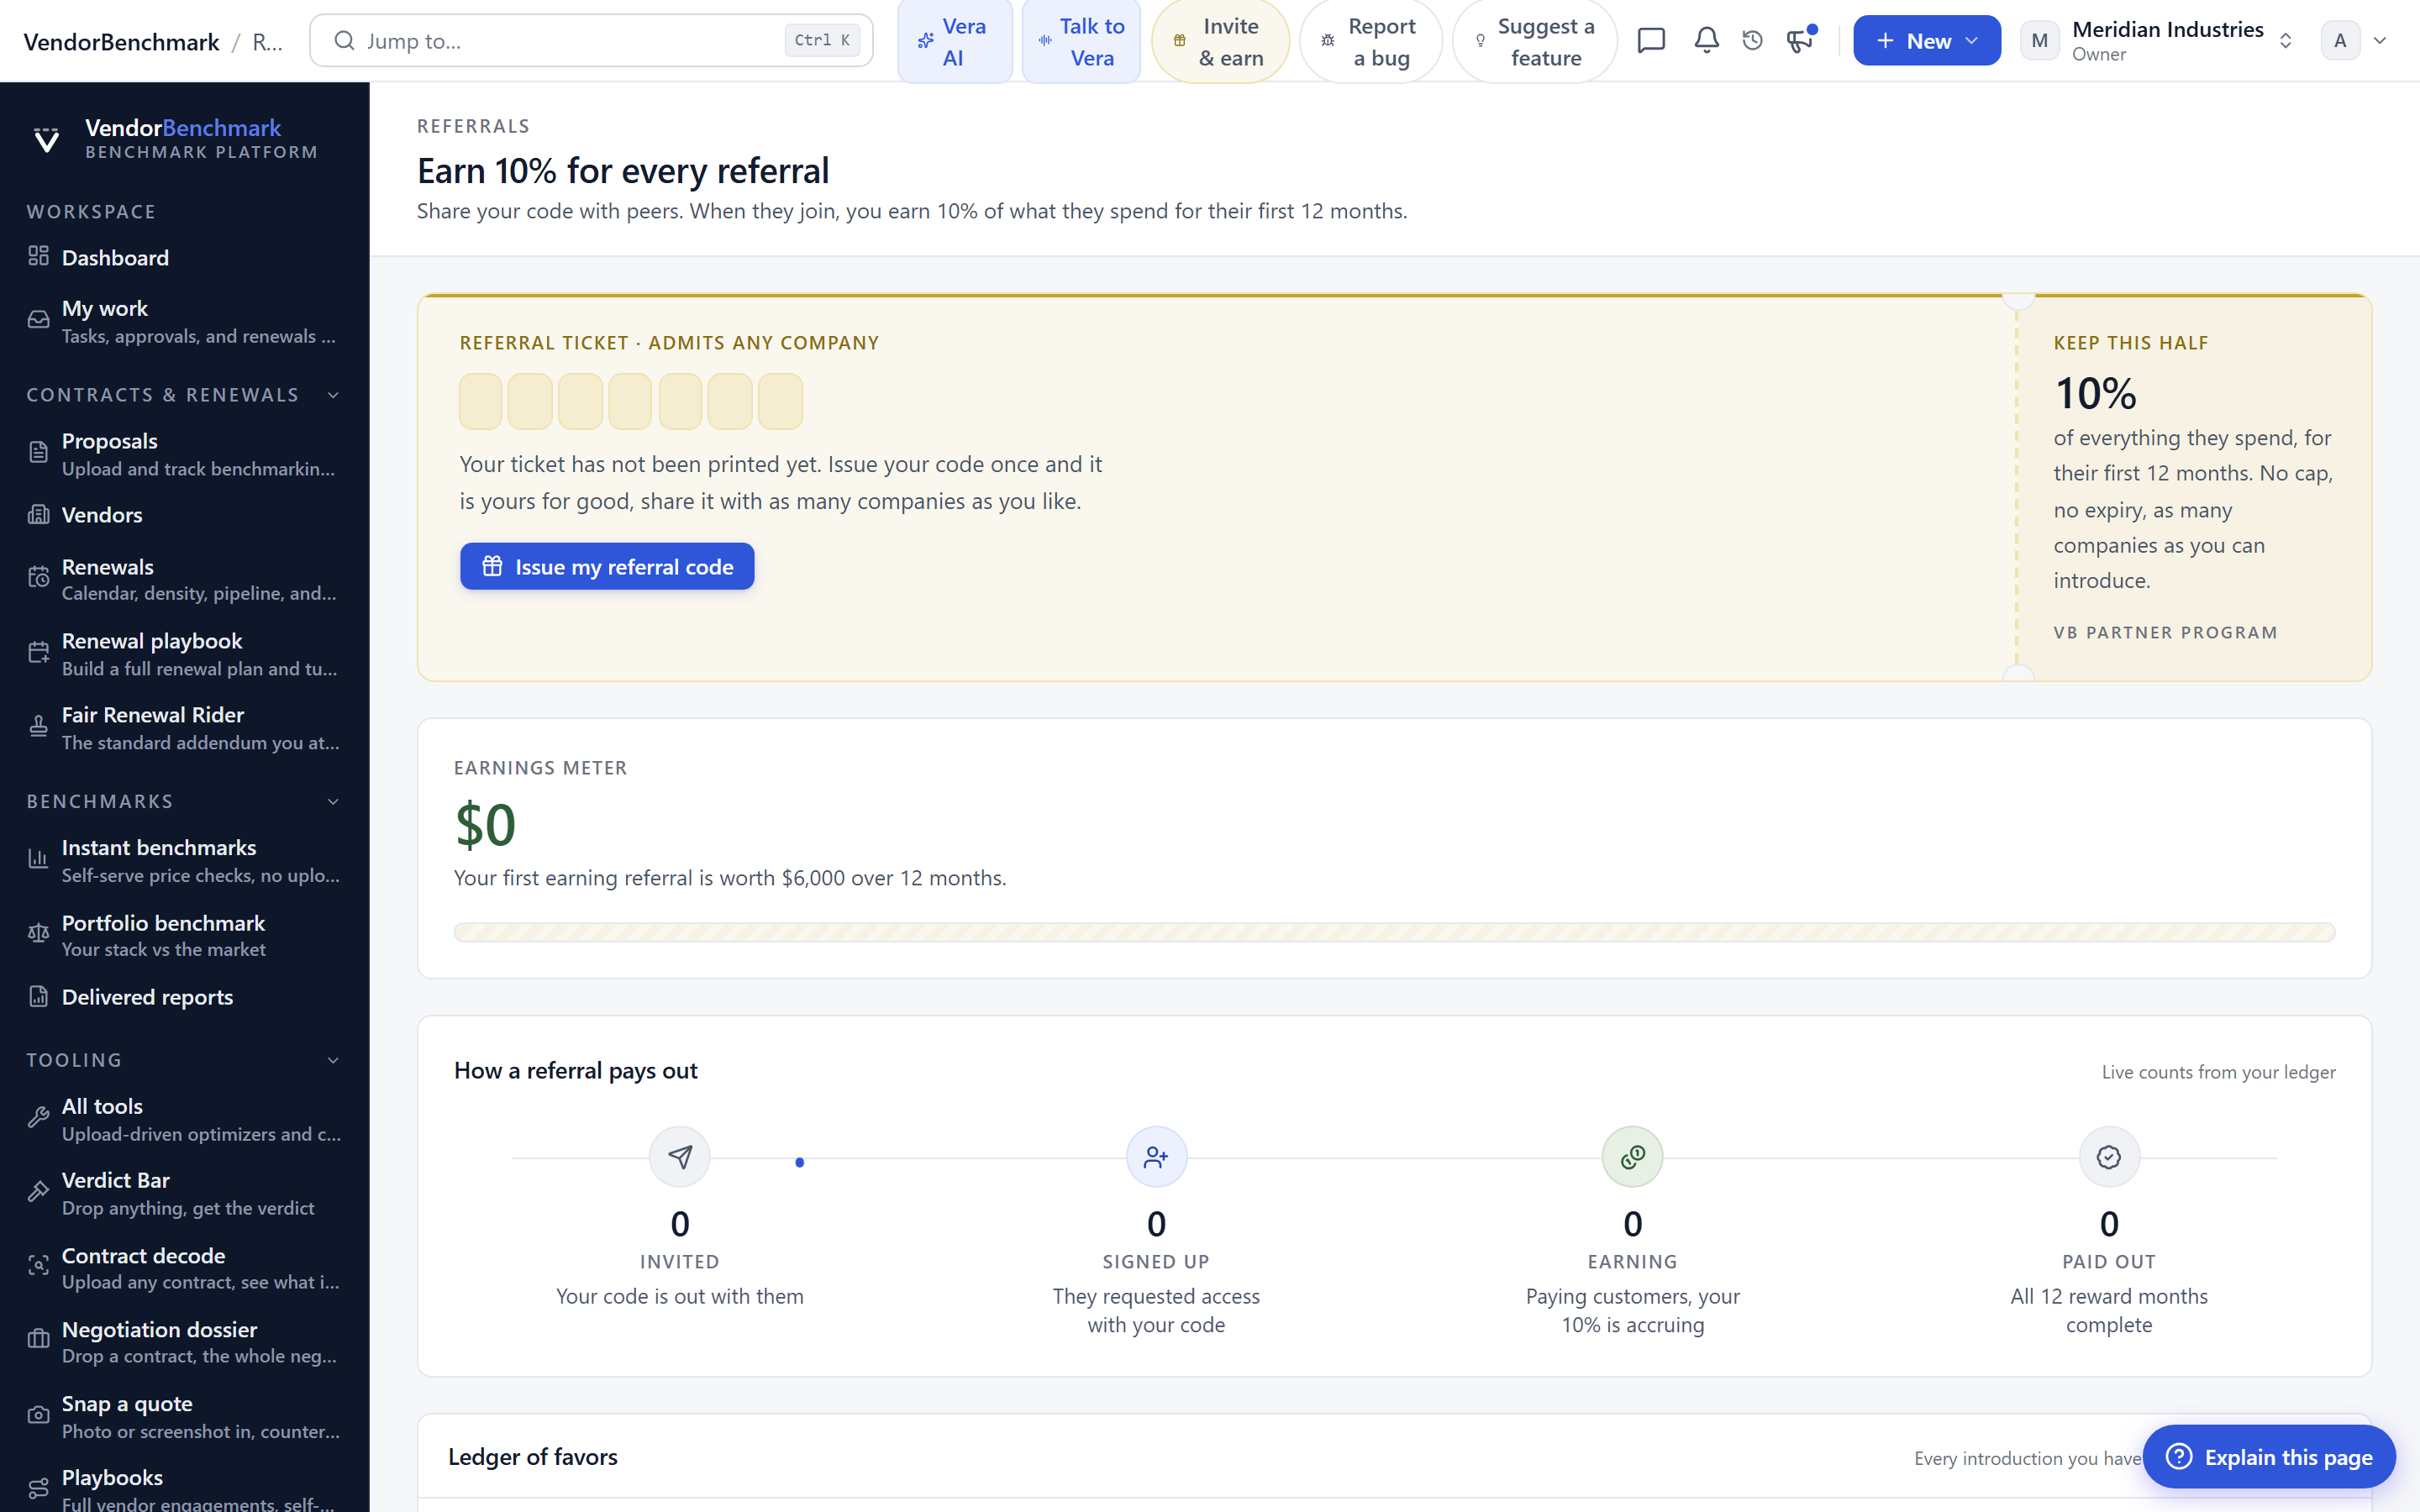
Task: Click the Dashboard grid icon
Action: tap(38, 256)
